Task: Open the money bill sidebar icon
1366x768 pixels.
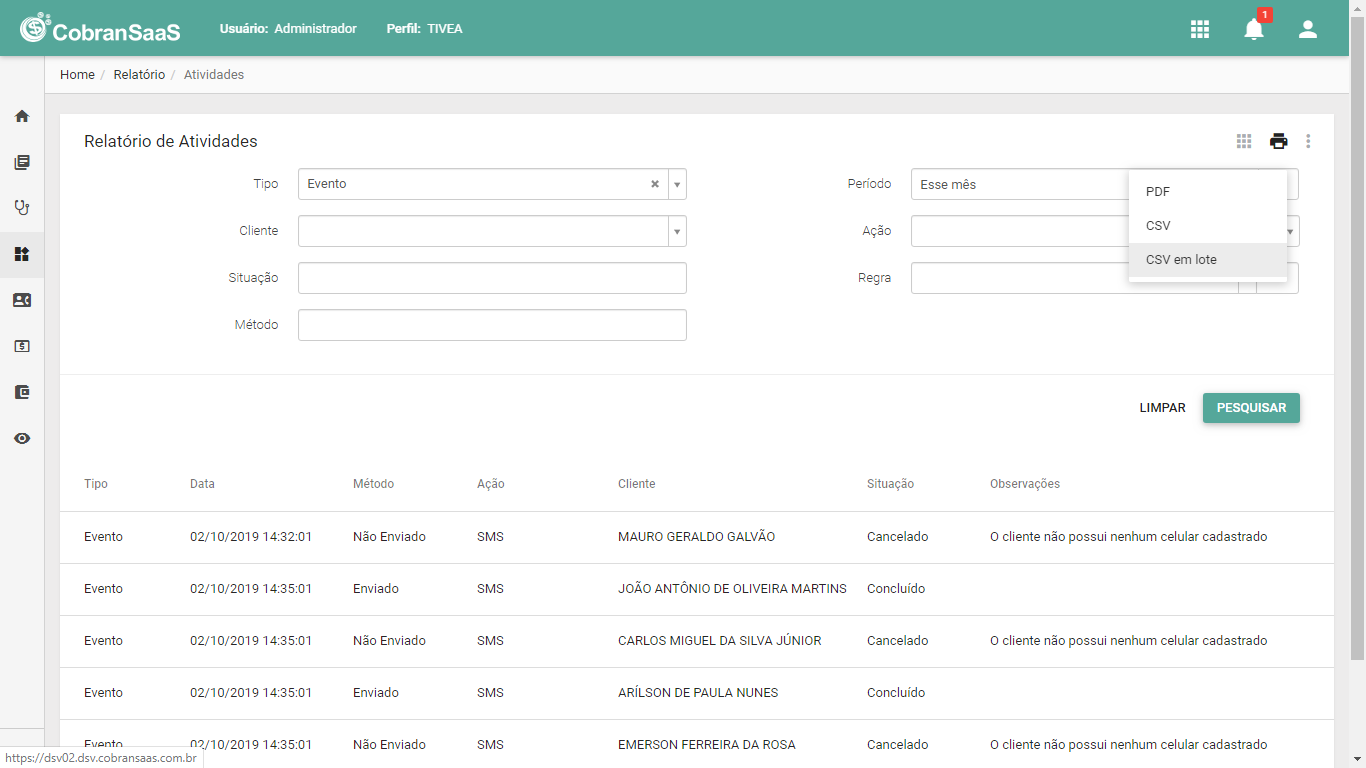Action: 22,346
